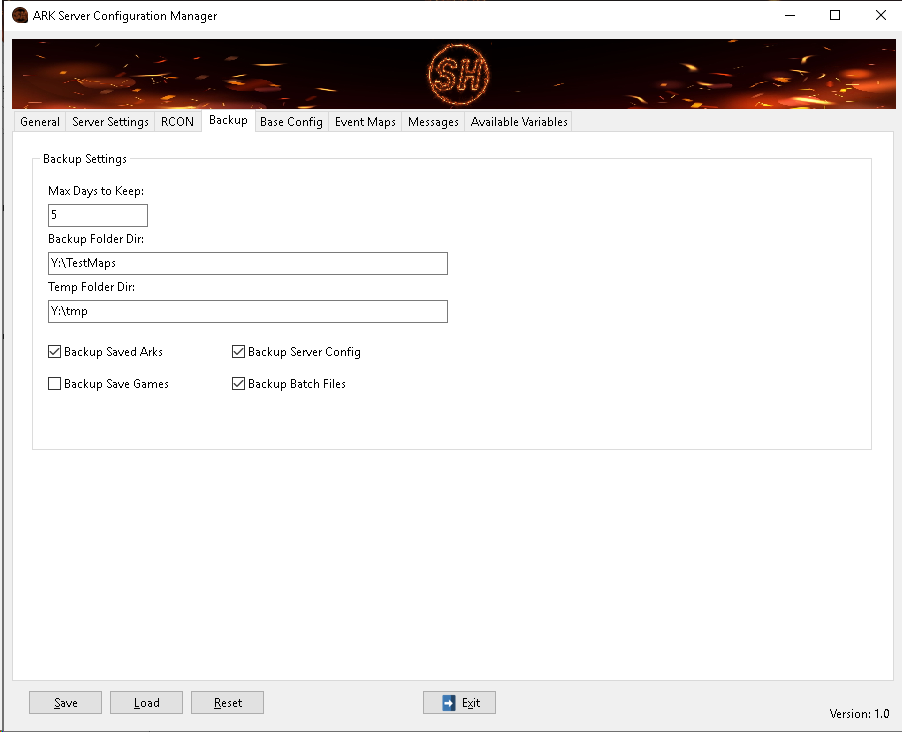Viewport: 902px width, 732px height.
Task: View the Available Variables tab
Action: coord(519,122)
